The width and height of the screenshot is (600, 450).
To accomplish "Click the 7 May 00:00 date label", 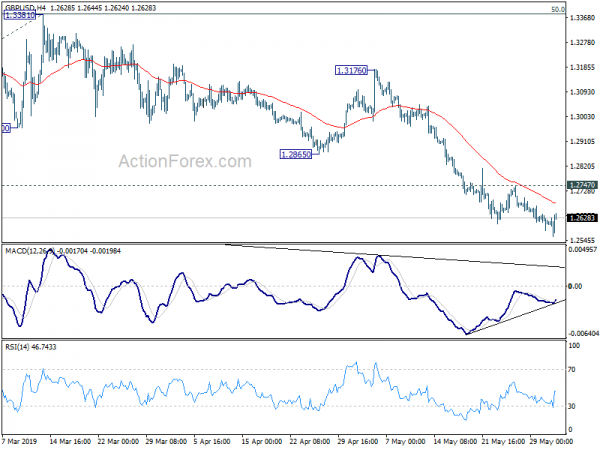I will [x=405, y=442].
